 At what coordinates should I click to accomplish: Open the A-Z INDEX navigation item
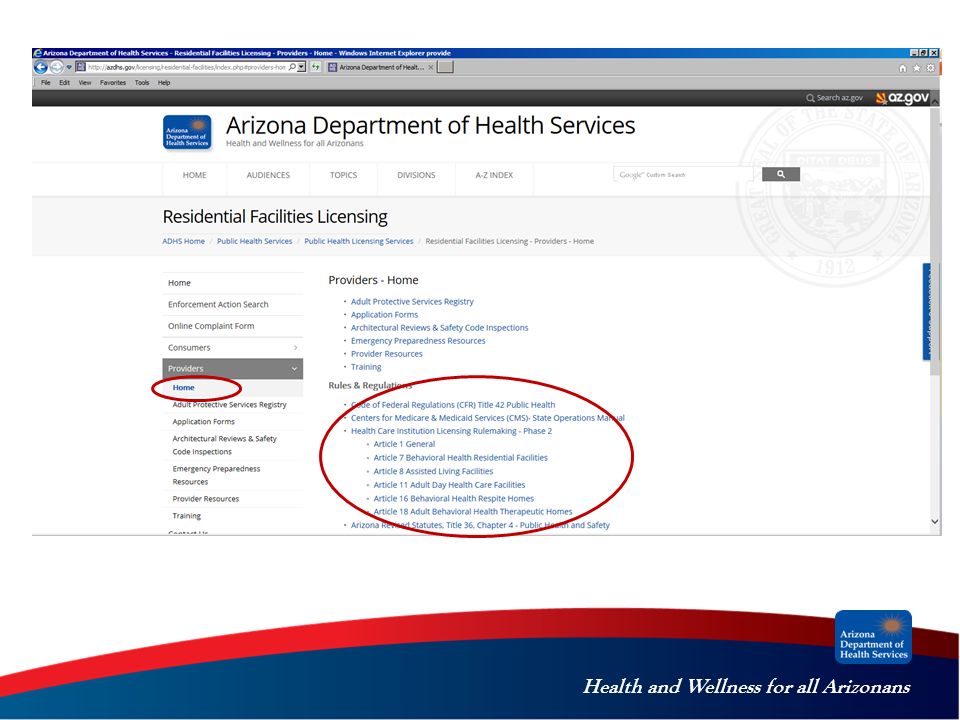[494, 175]
